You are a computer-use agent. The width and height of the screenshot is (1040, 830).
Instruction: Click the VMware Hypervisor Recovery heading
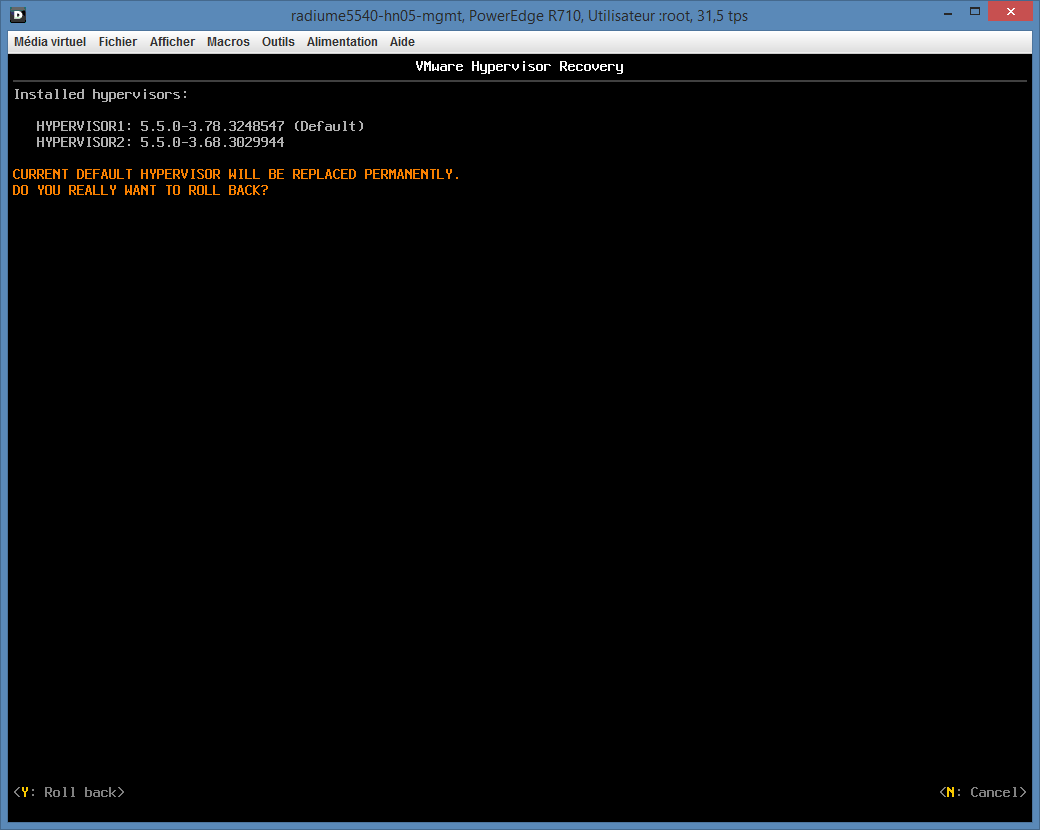click(x=519, y=66)
